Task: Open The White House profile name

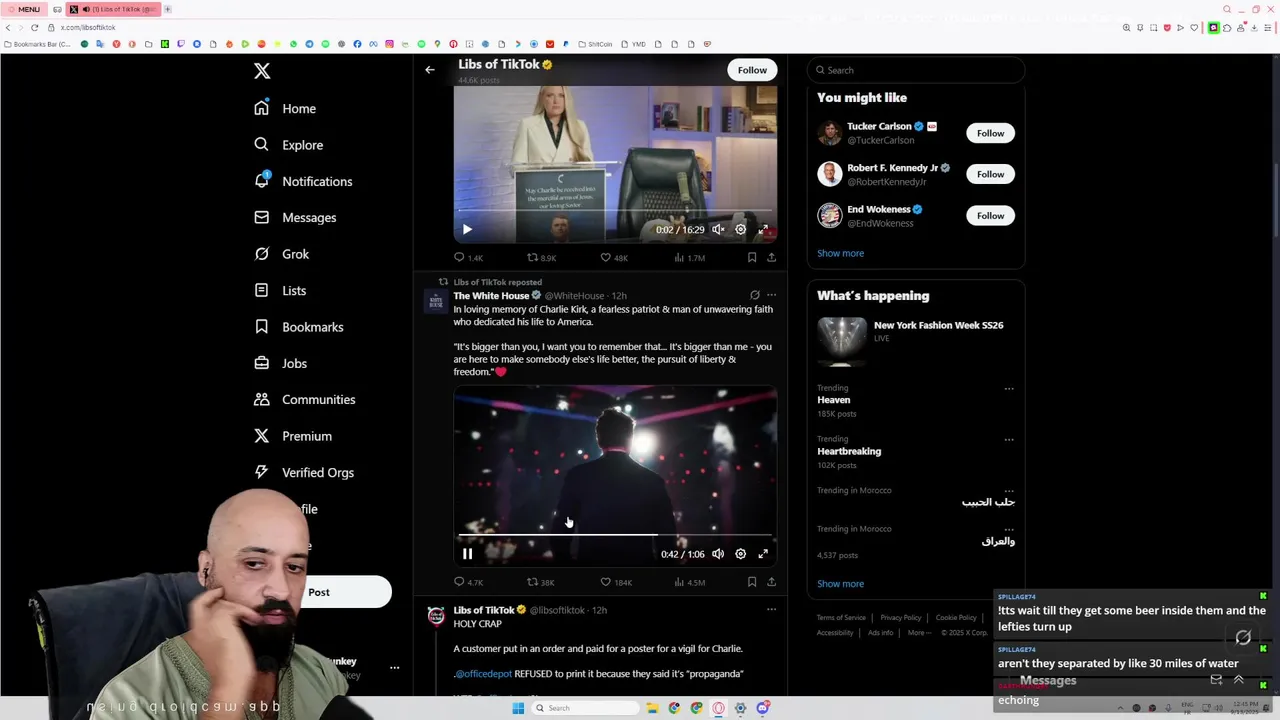Action: (491, 296)
